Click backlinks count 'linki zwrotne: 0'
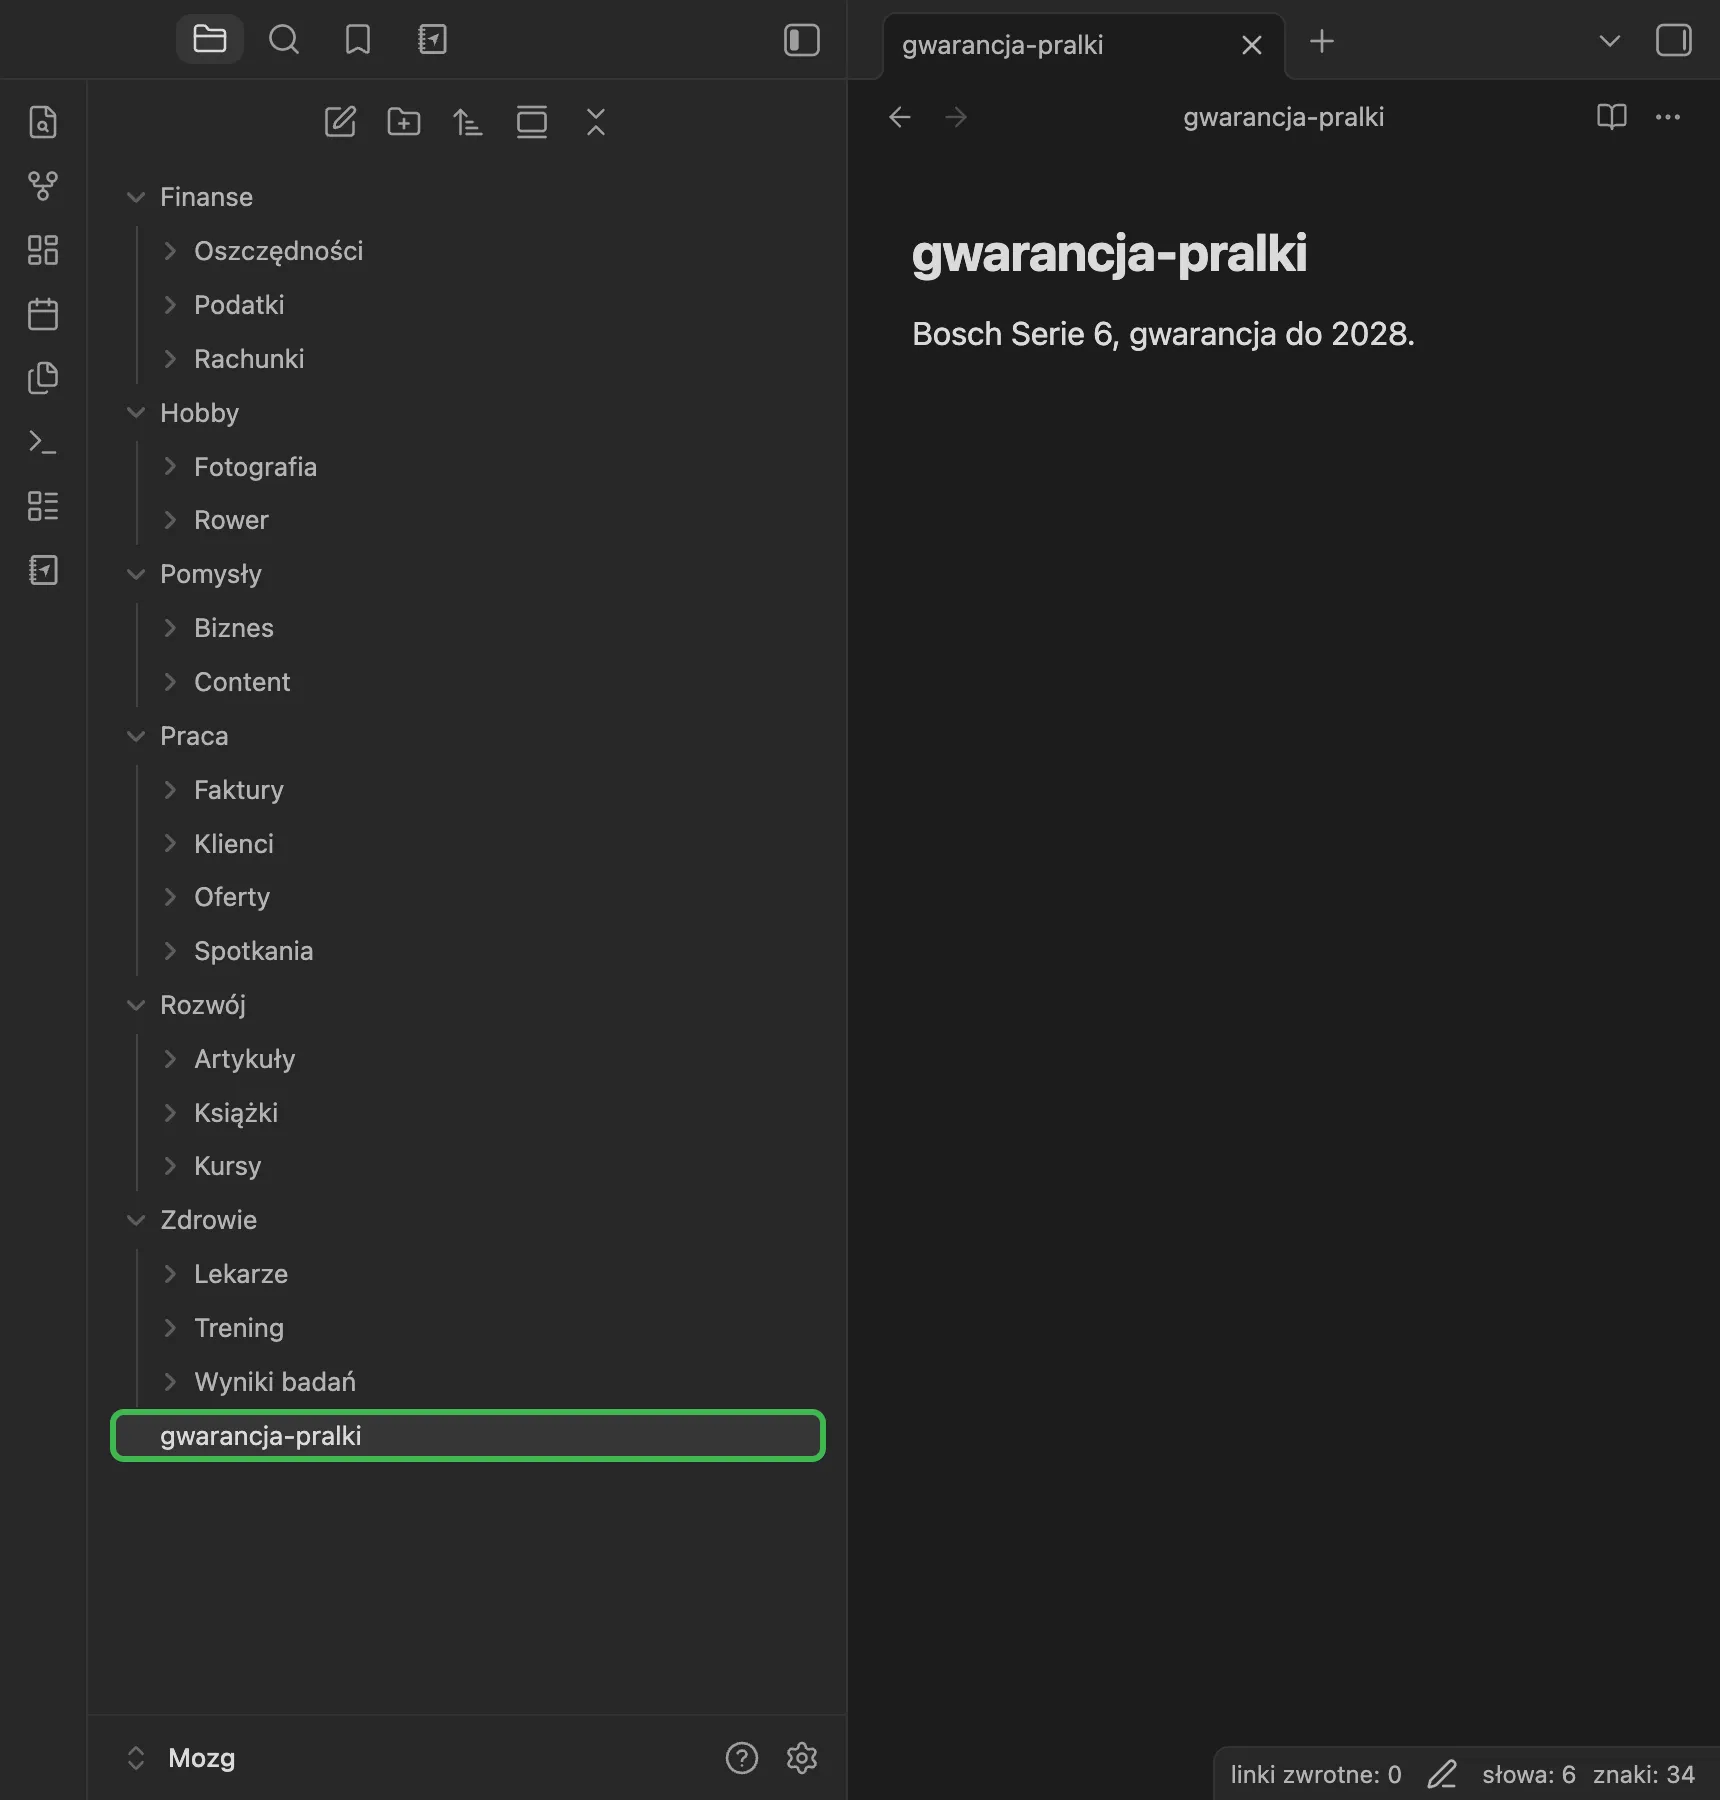The image size is (1720, 1800). point(1316,1774)
